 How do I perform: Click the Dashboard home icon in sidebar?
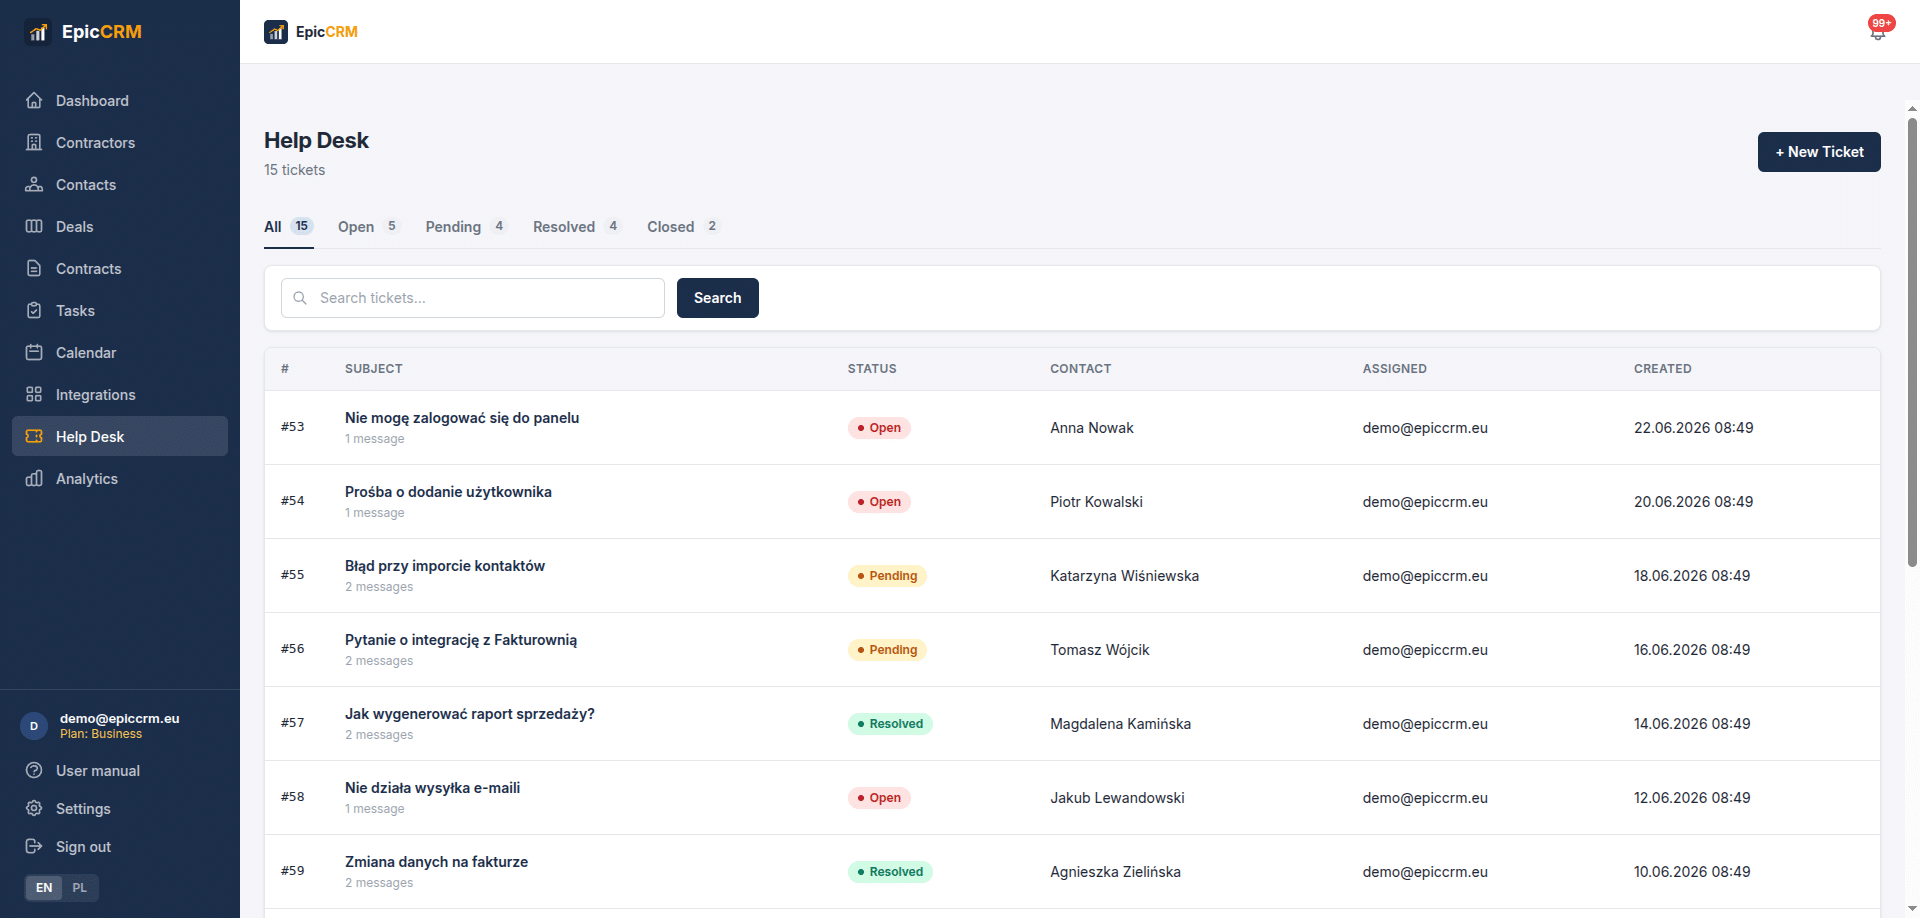coord(34,100)
